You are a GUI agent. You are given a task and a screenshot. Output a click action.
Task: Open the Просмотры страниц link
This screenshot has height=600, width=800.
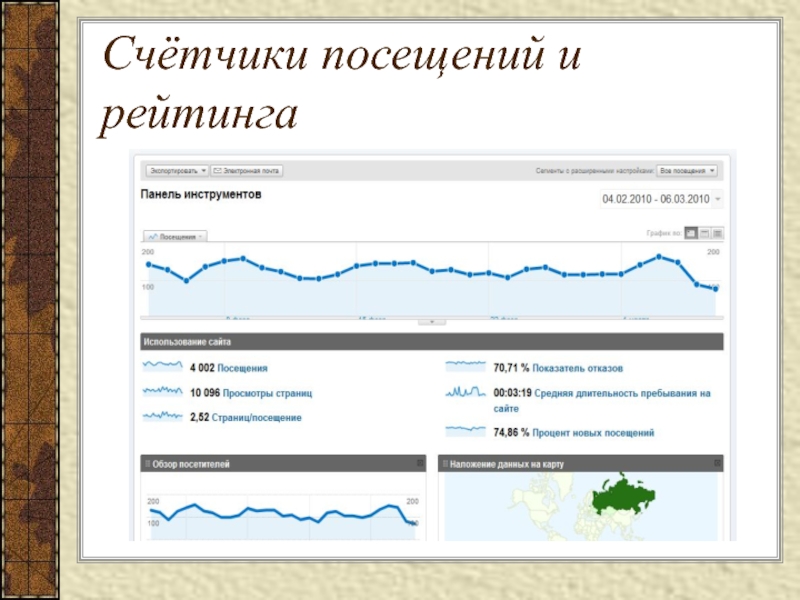click(267, 393)
